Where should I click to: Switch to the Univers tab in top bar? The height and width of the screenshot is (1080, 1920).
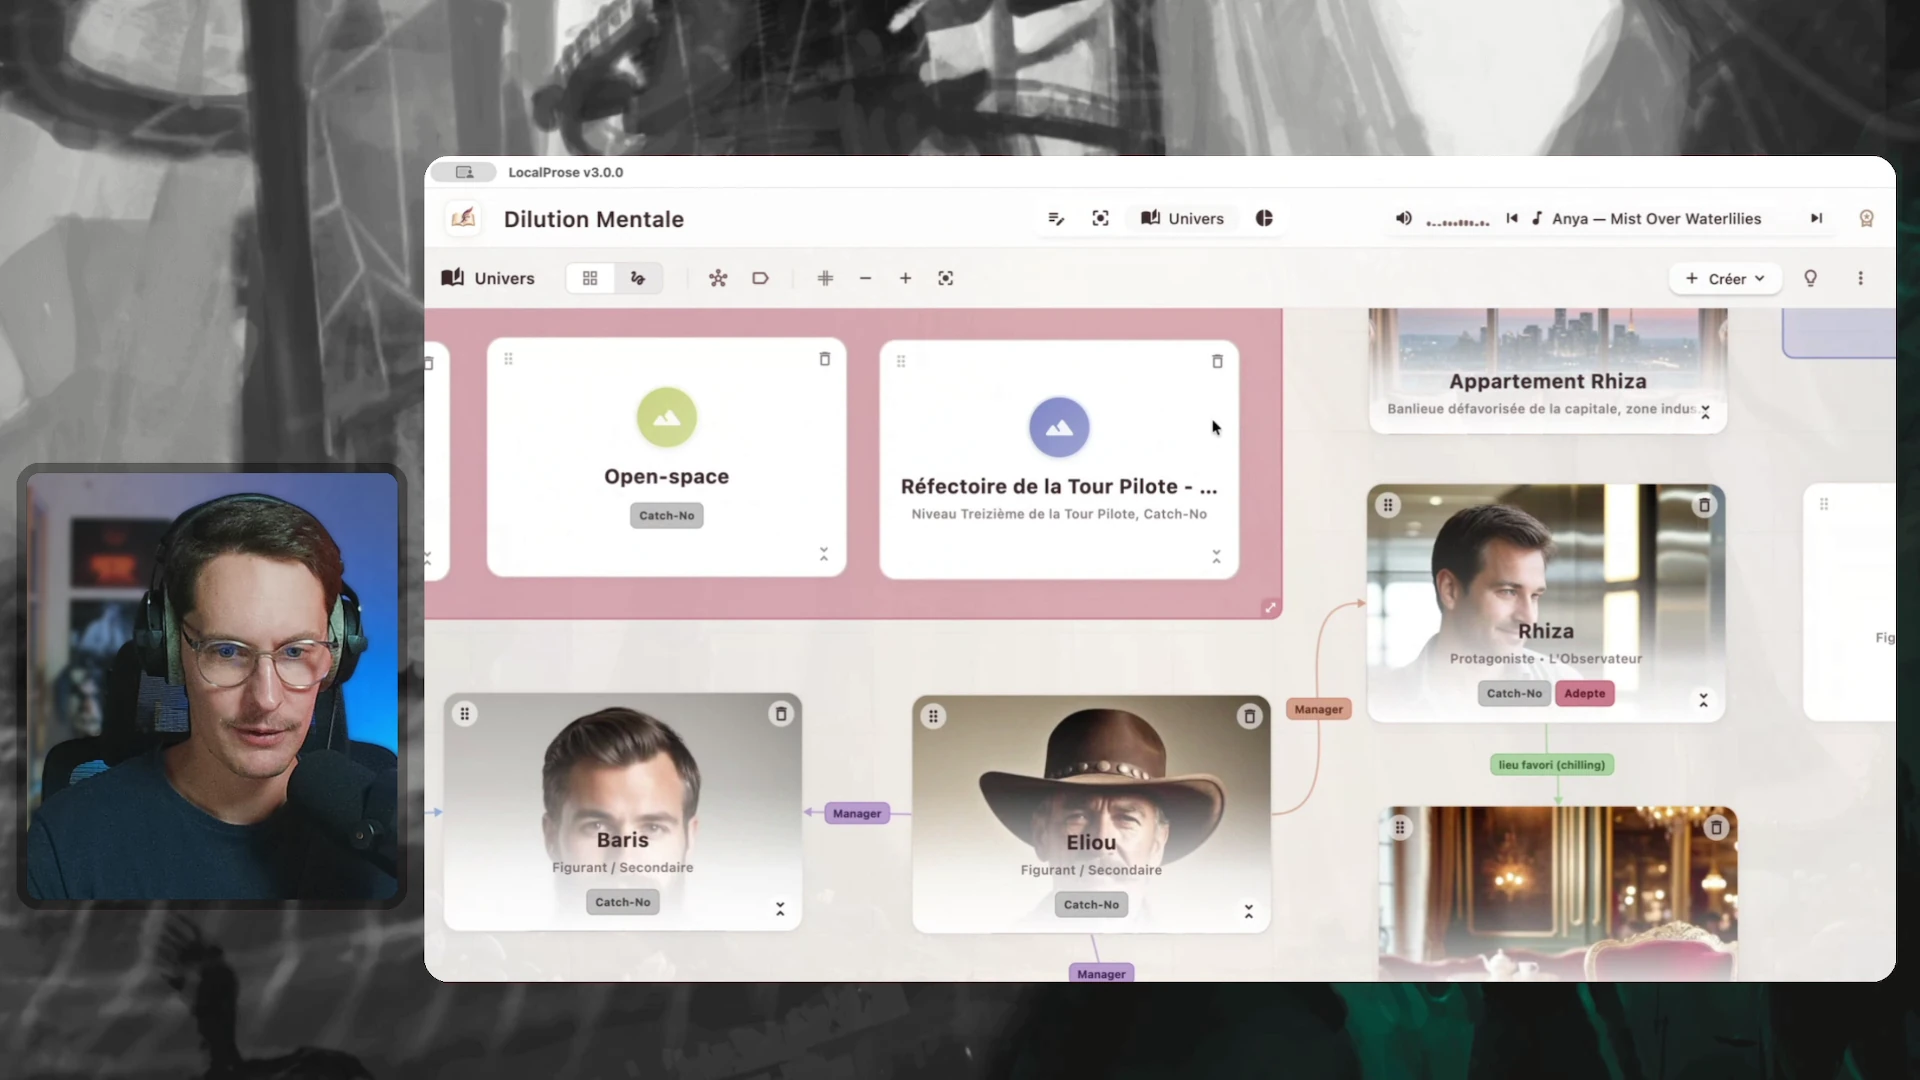[x=1183, y=218]
